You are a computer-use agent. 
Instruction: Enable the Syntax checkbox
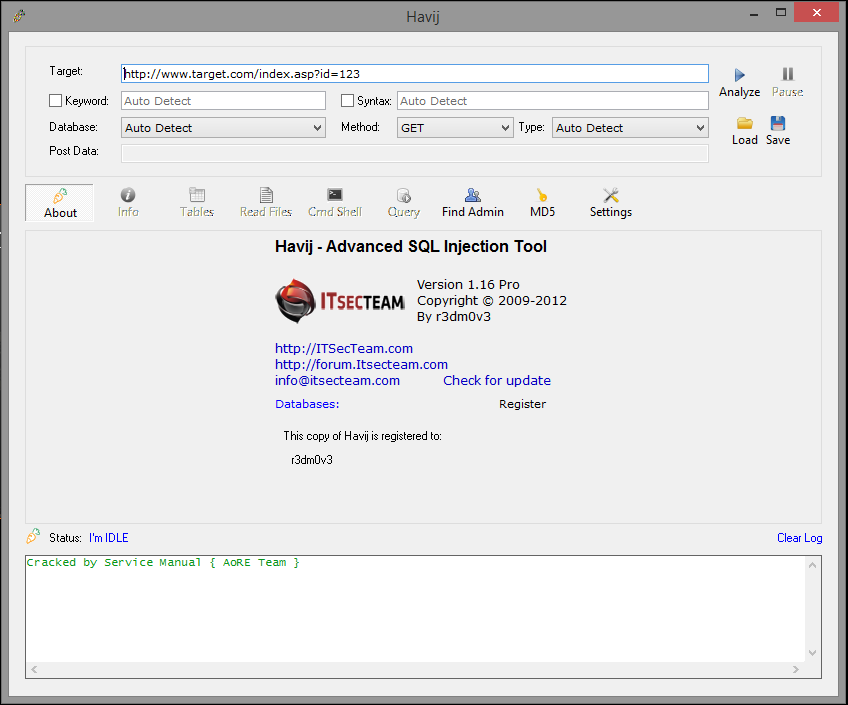tap(347, 101)
